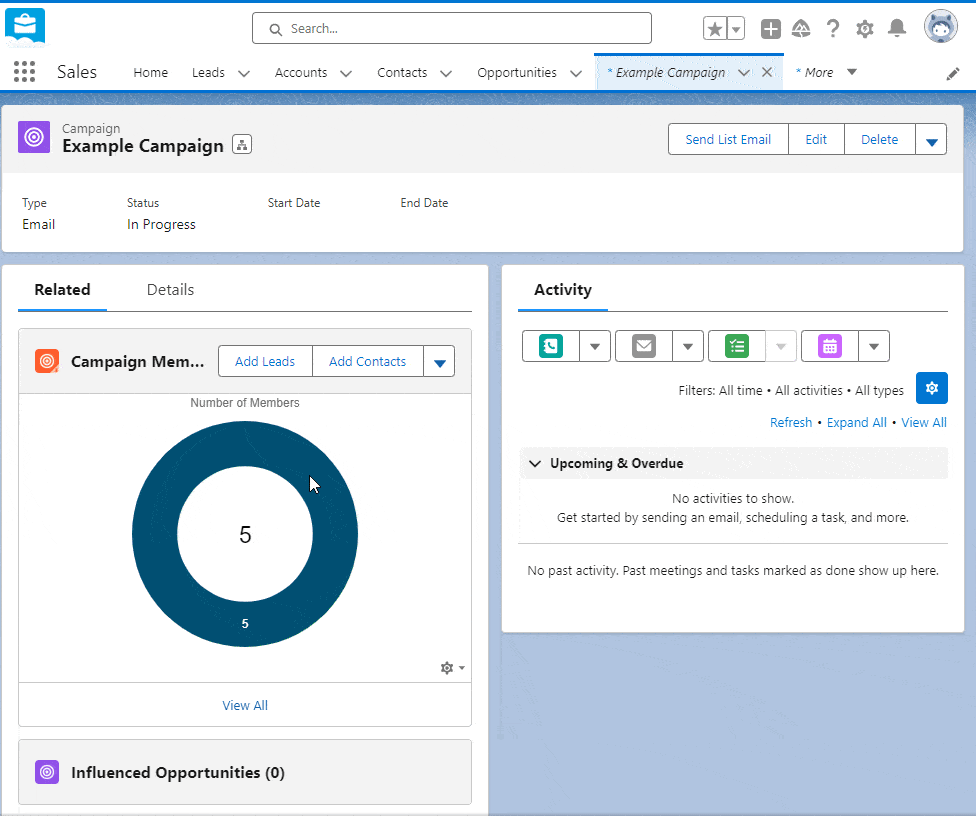
Task: Create a new task with the checklist icon
Action: point(737,346)
